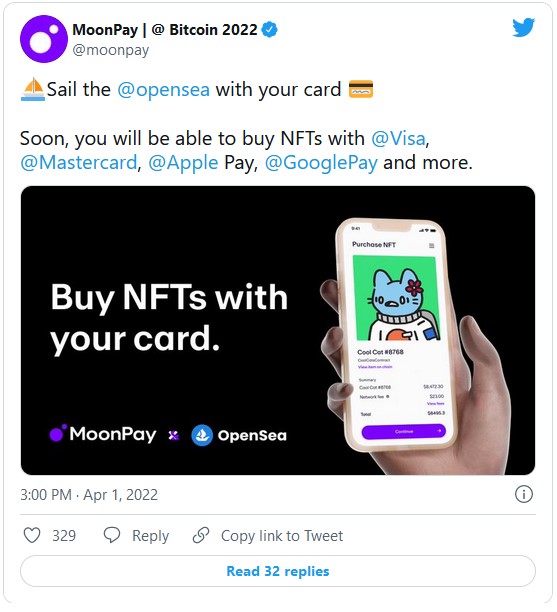Open the @Visa mention link
The width and height of the screenshot is (557, 612).
[x=398, y=139]
